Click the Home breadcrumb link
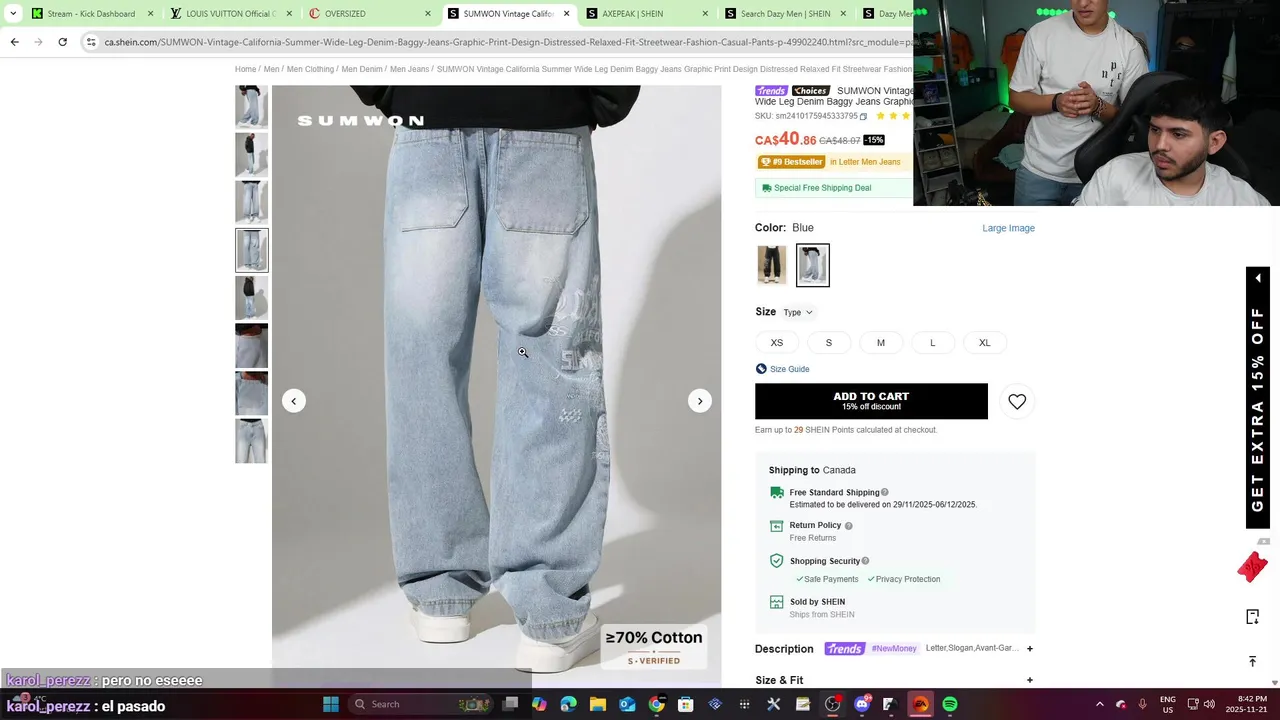Image resolution: width=1280 pixels, height=720 pixels. (245, 69)
